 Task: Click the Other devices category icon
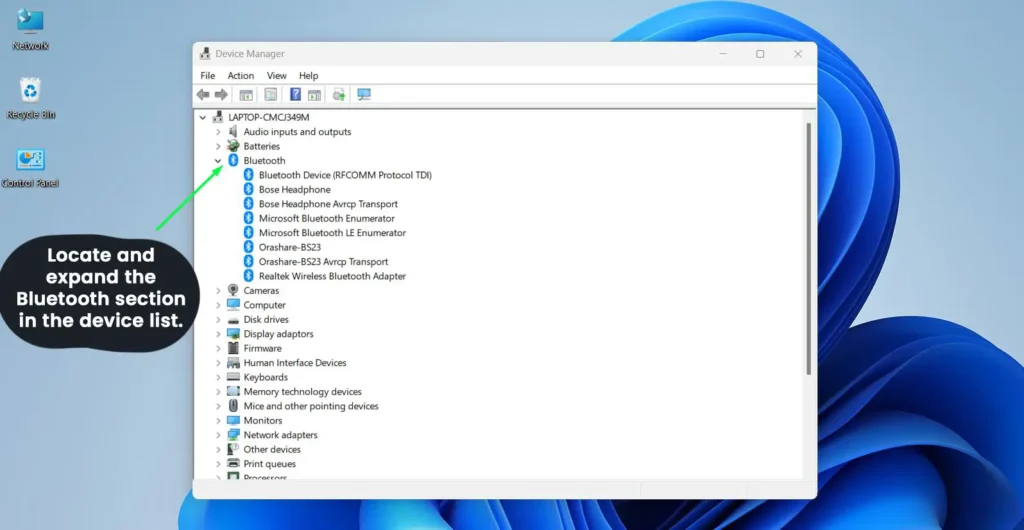click(x=233, y=449)
